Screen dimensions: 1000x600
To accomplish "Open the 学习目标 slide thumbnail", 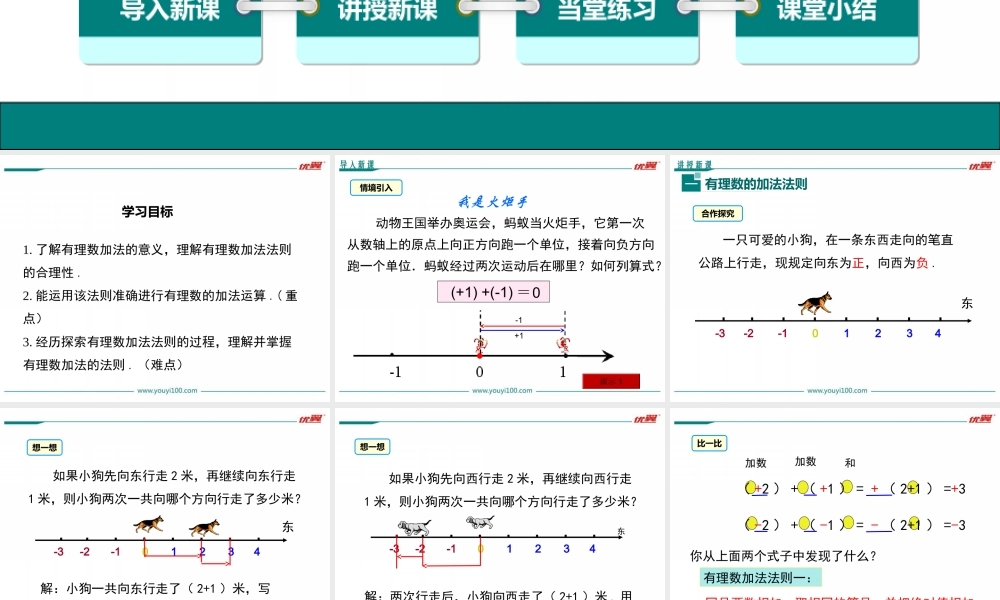I will point(165,280).
